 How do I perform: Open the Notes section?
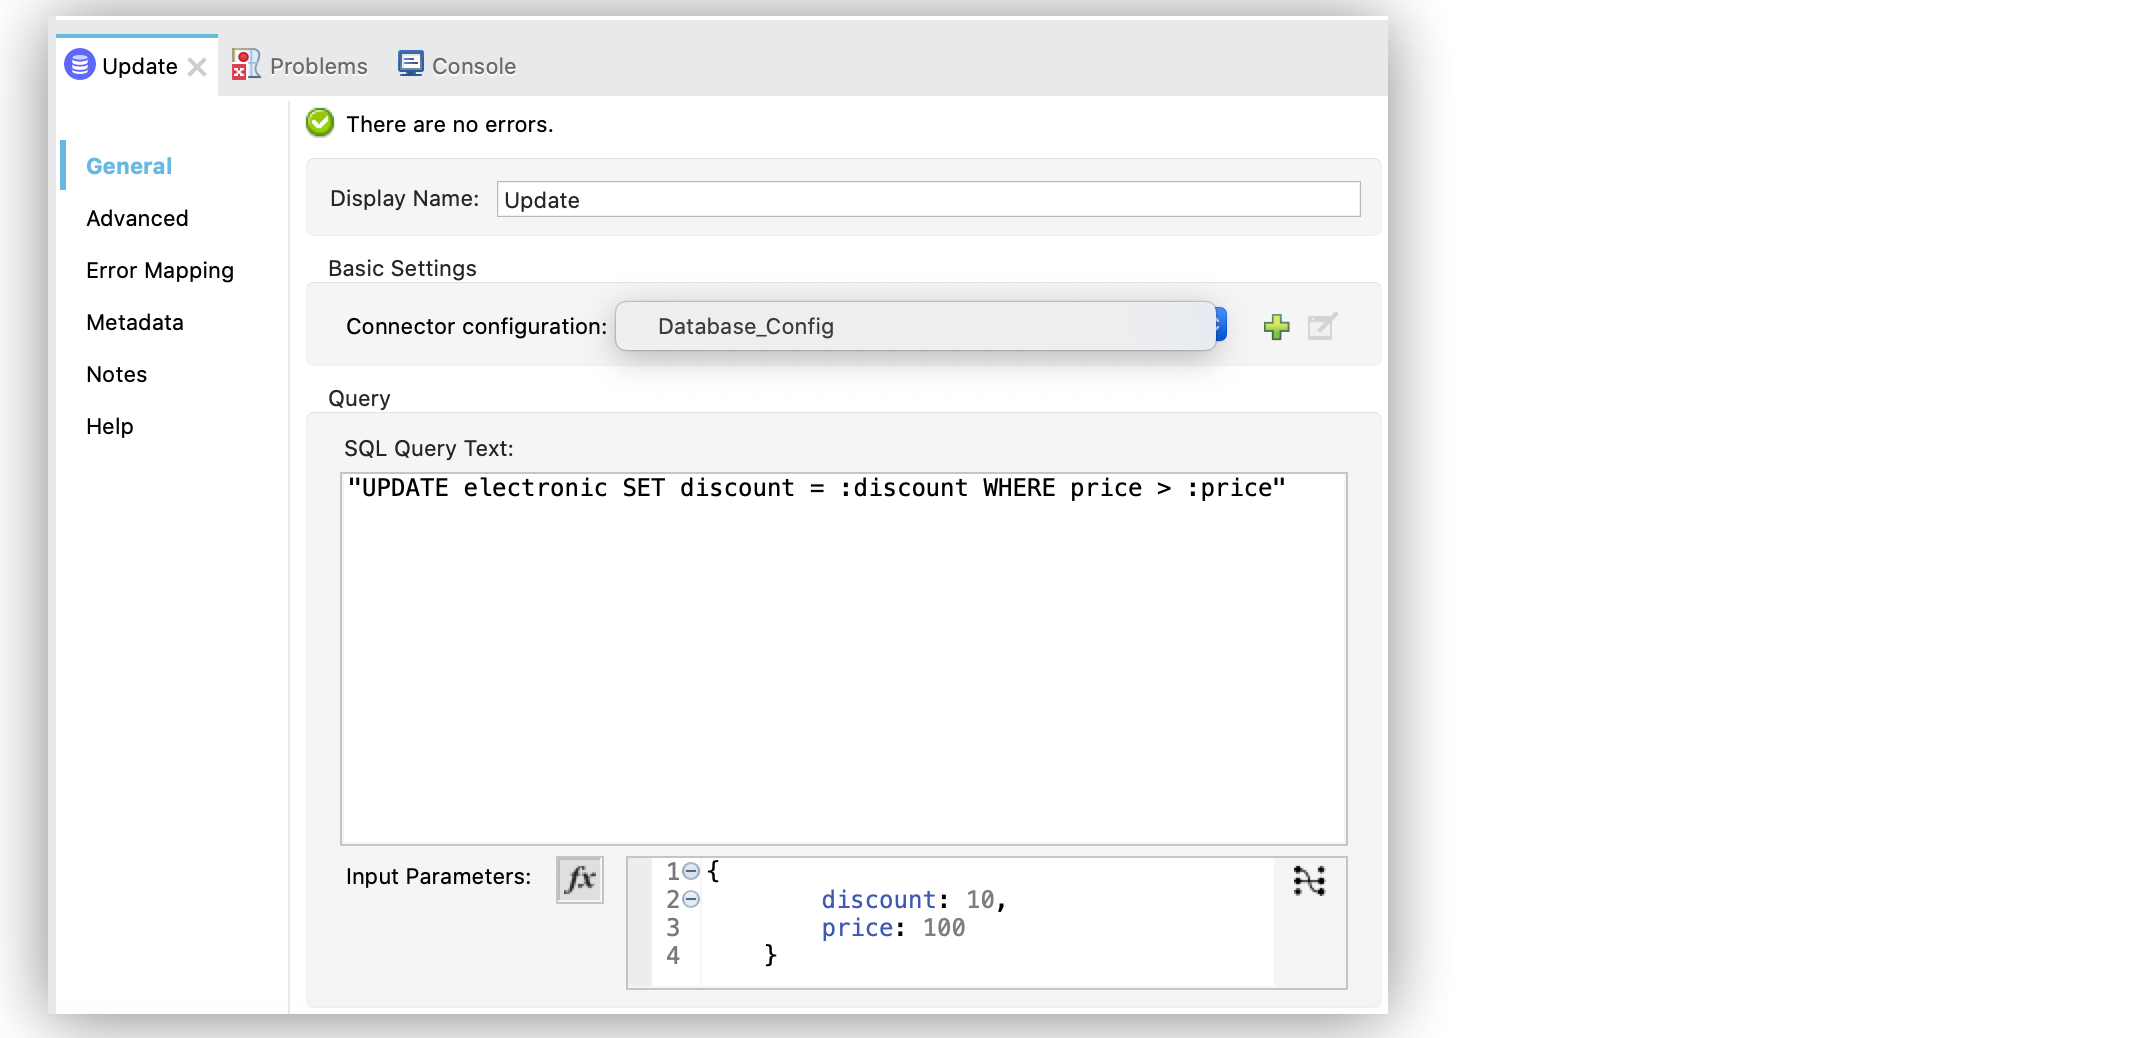point(116,374)
